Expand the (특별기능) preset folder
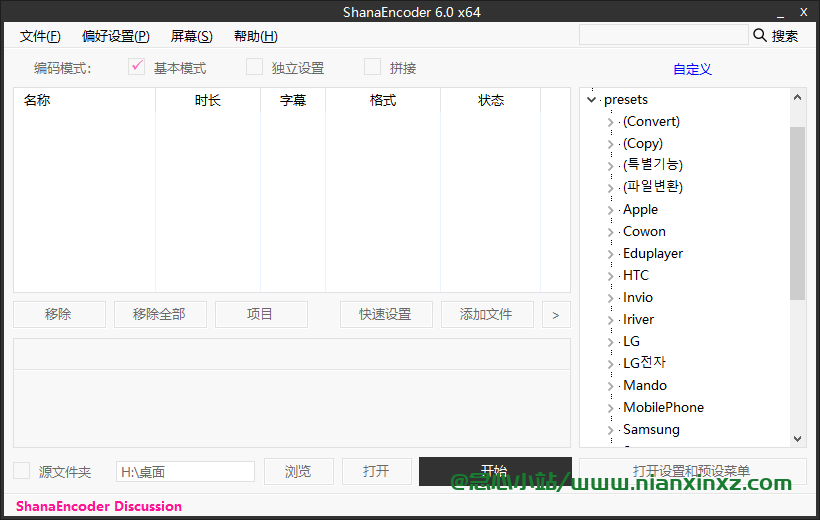 point(610,166)
